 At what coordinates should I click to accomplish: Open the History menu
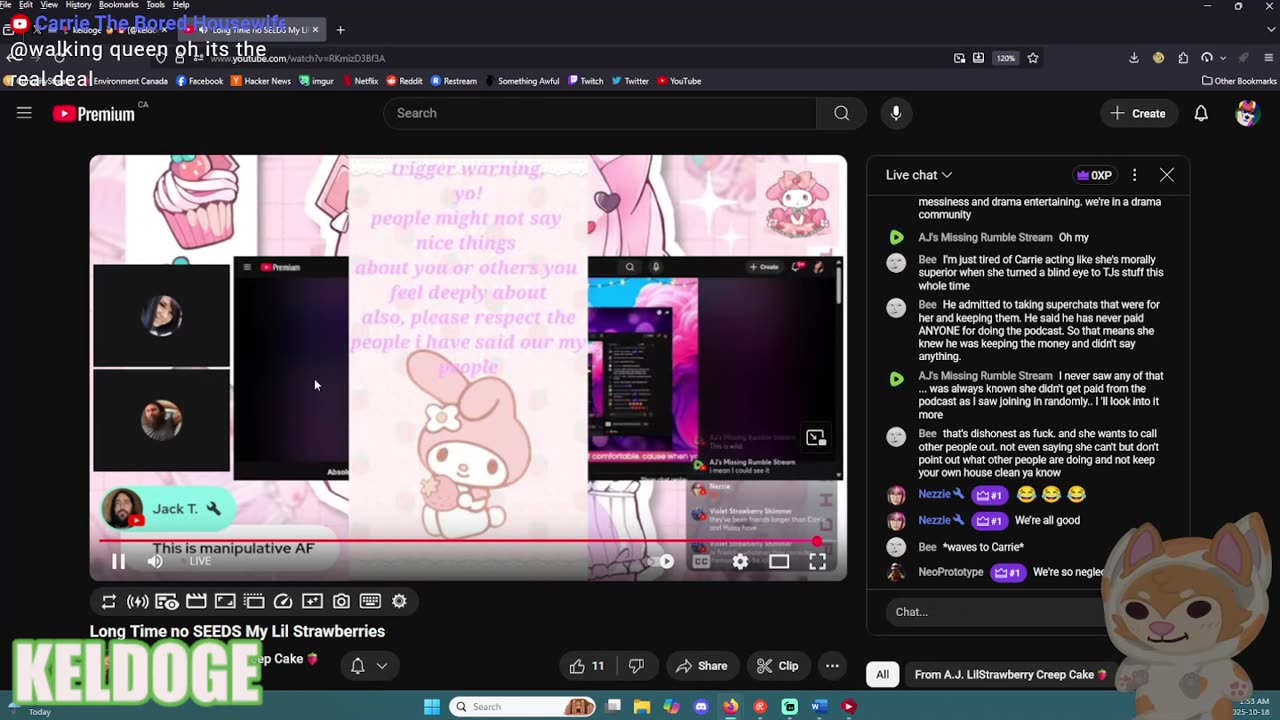[x=78, y=5]
